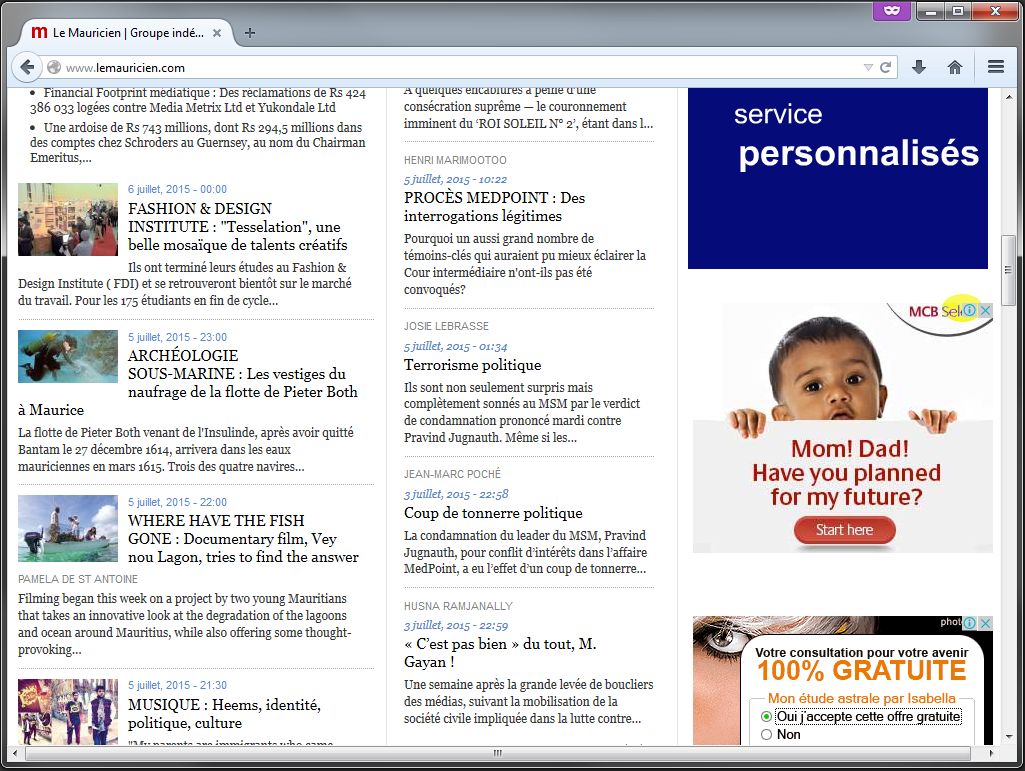The image size is (1025, 771).
Task: Open AdChoices info on MCB ad
Action: pos(970,311)
